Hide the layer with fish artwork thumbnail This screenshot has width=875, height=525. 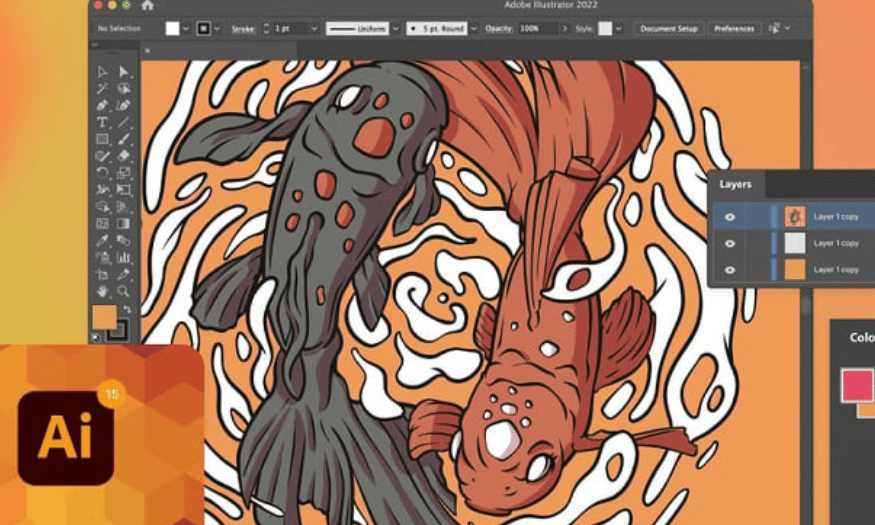click(x=730, y=217)
